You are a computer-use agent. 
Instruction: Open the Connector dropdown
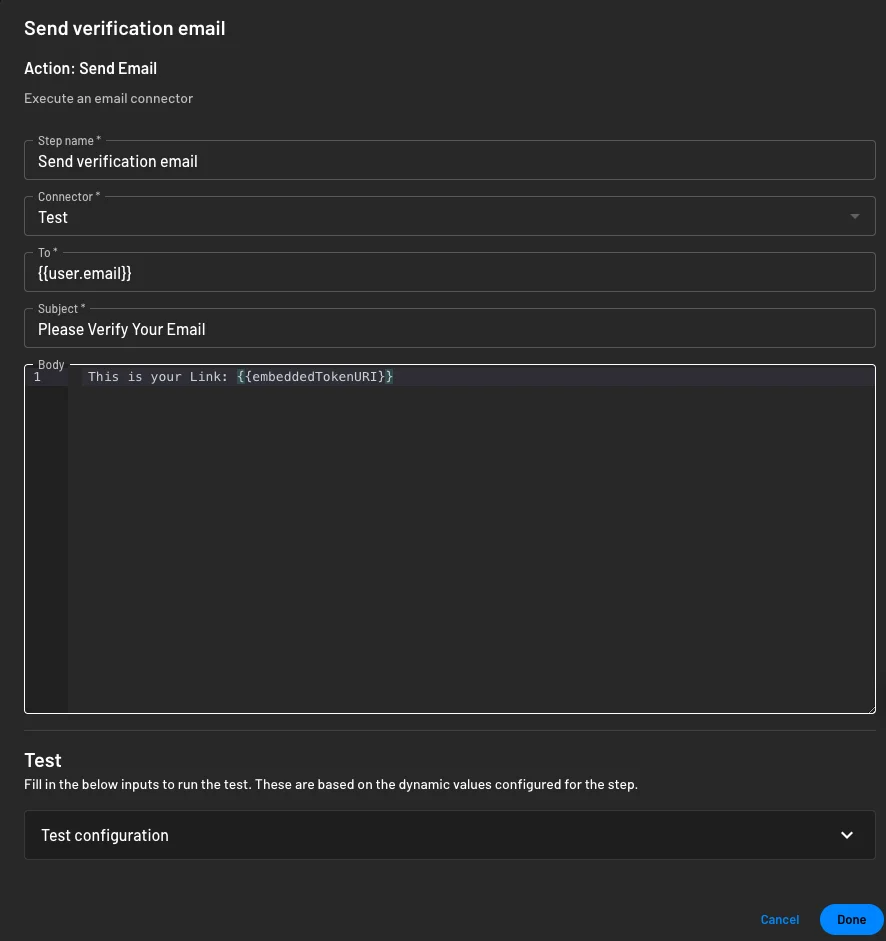click(x=450, y=217)
